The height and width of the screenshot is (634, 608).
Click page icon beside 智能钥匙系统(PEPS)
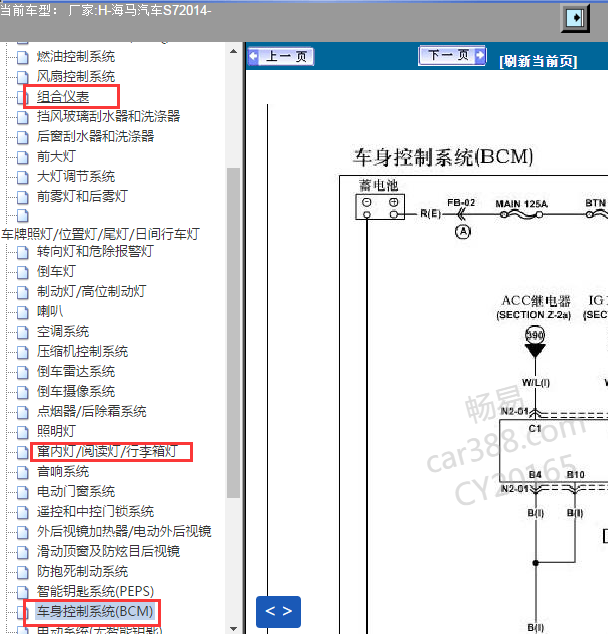23,592
